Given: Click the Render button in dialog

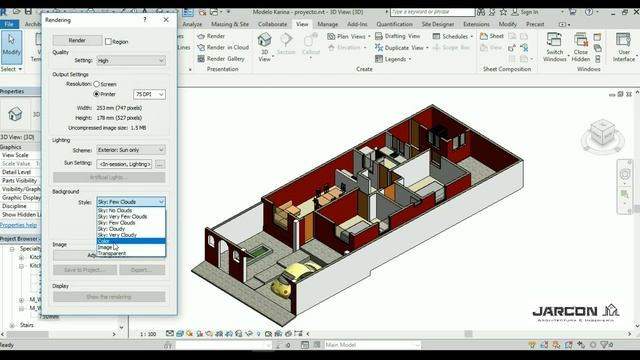Looking at the screenshot, I should click(77, 40).
